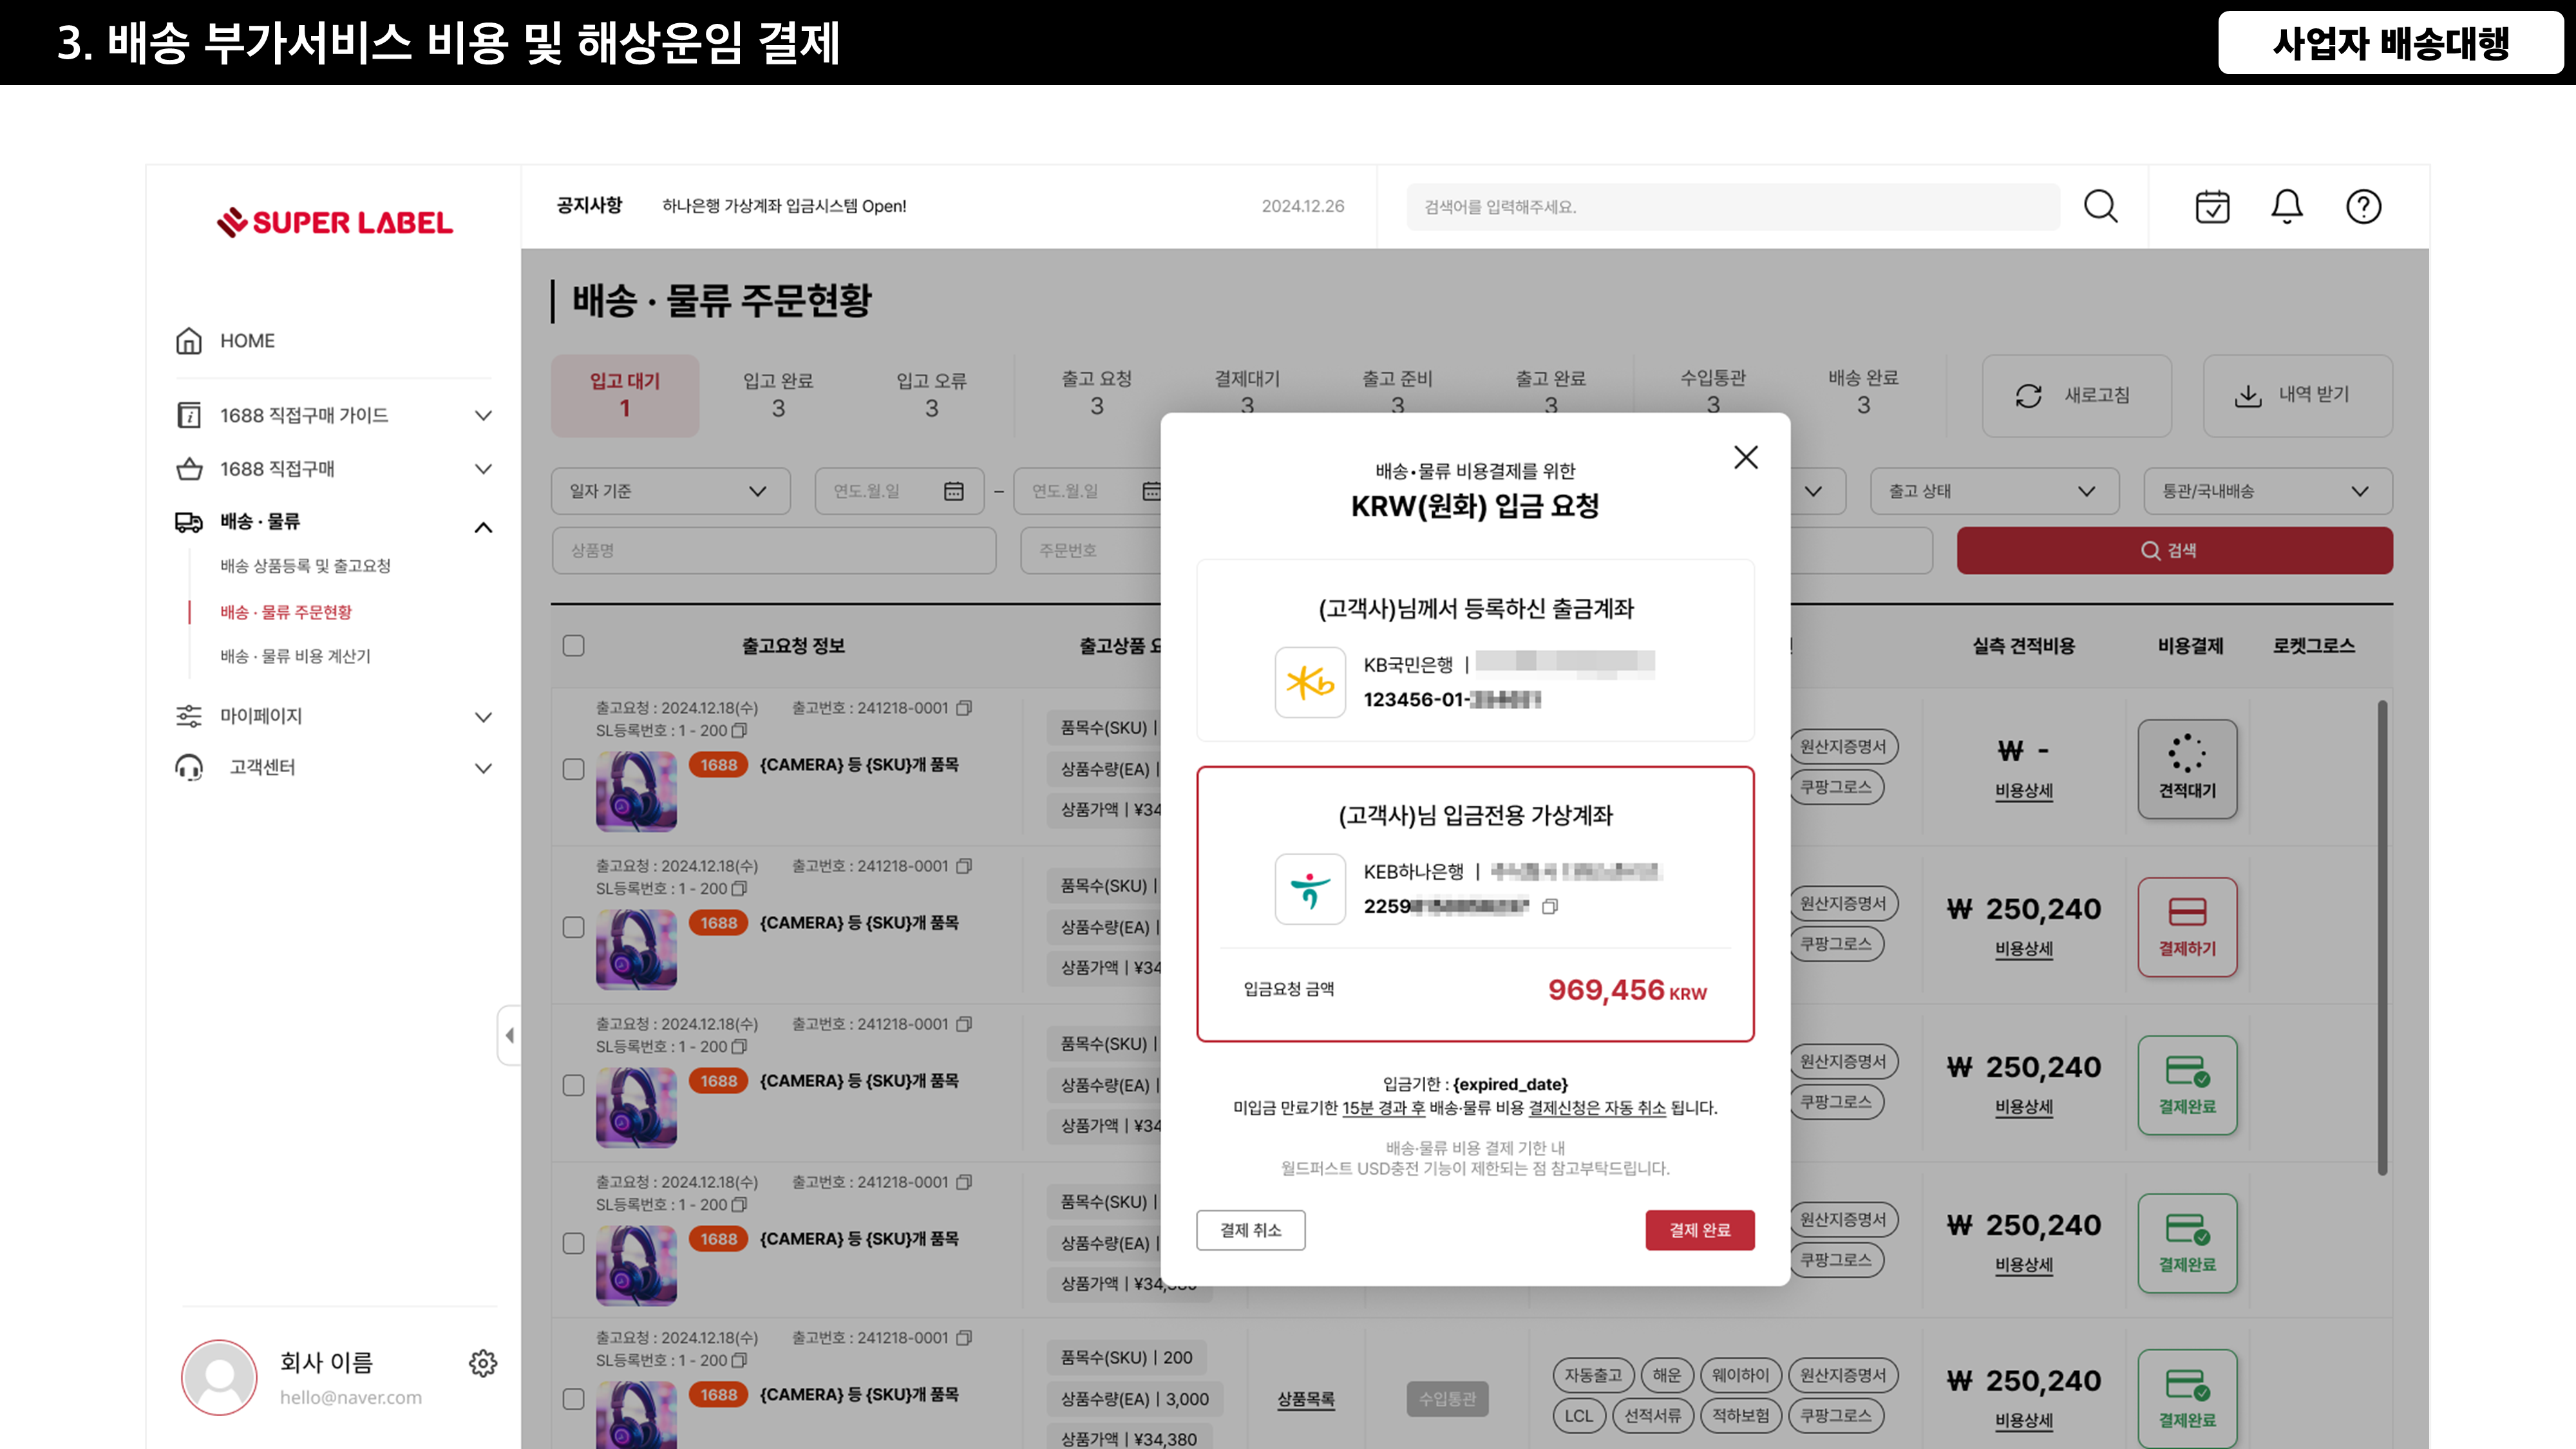Copy the first row SL등록번호
Viewport: 2576px width, 1449px height.
pos(739,731)
